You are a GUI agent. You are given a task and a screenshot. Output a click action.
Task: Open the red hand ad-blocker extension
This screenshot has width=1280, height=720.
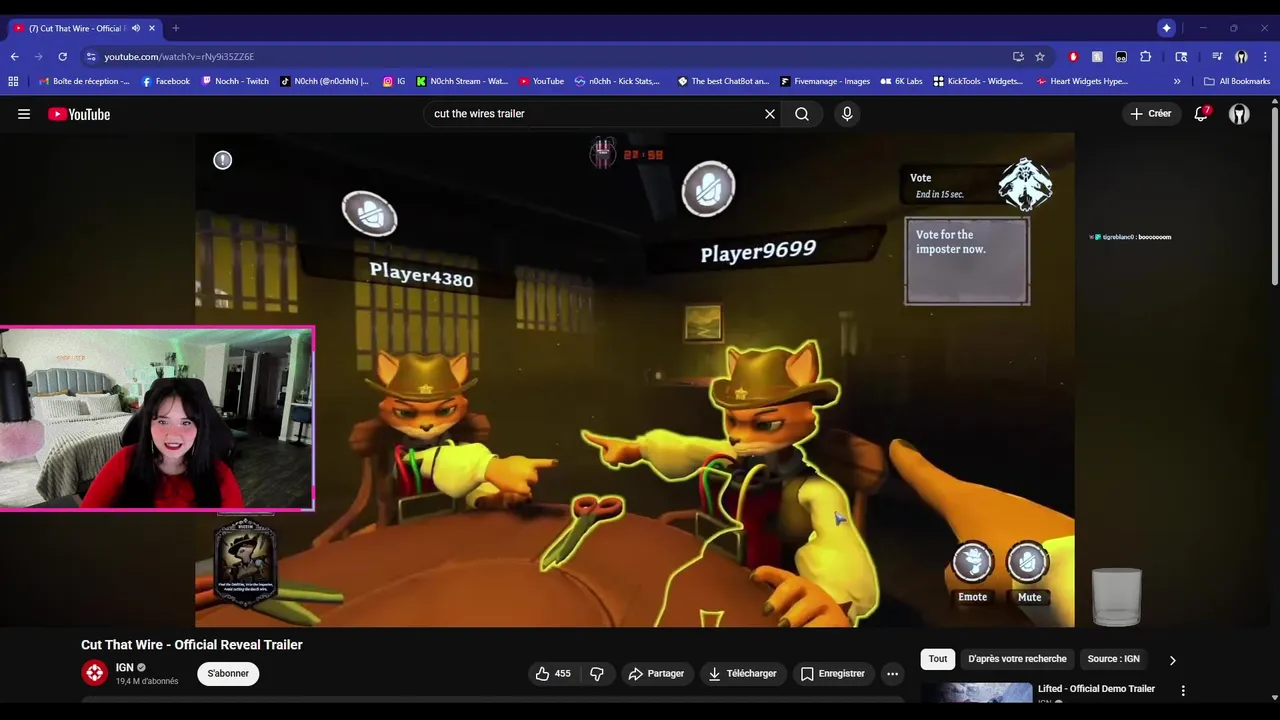tap(1073, 57)
